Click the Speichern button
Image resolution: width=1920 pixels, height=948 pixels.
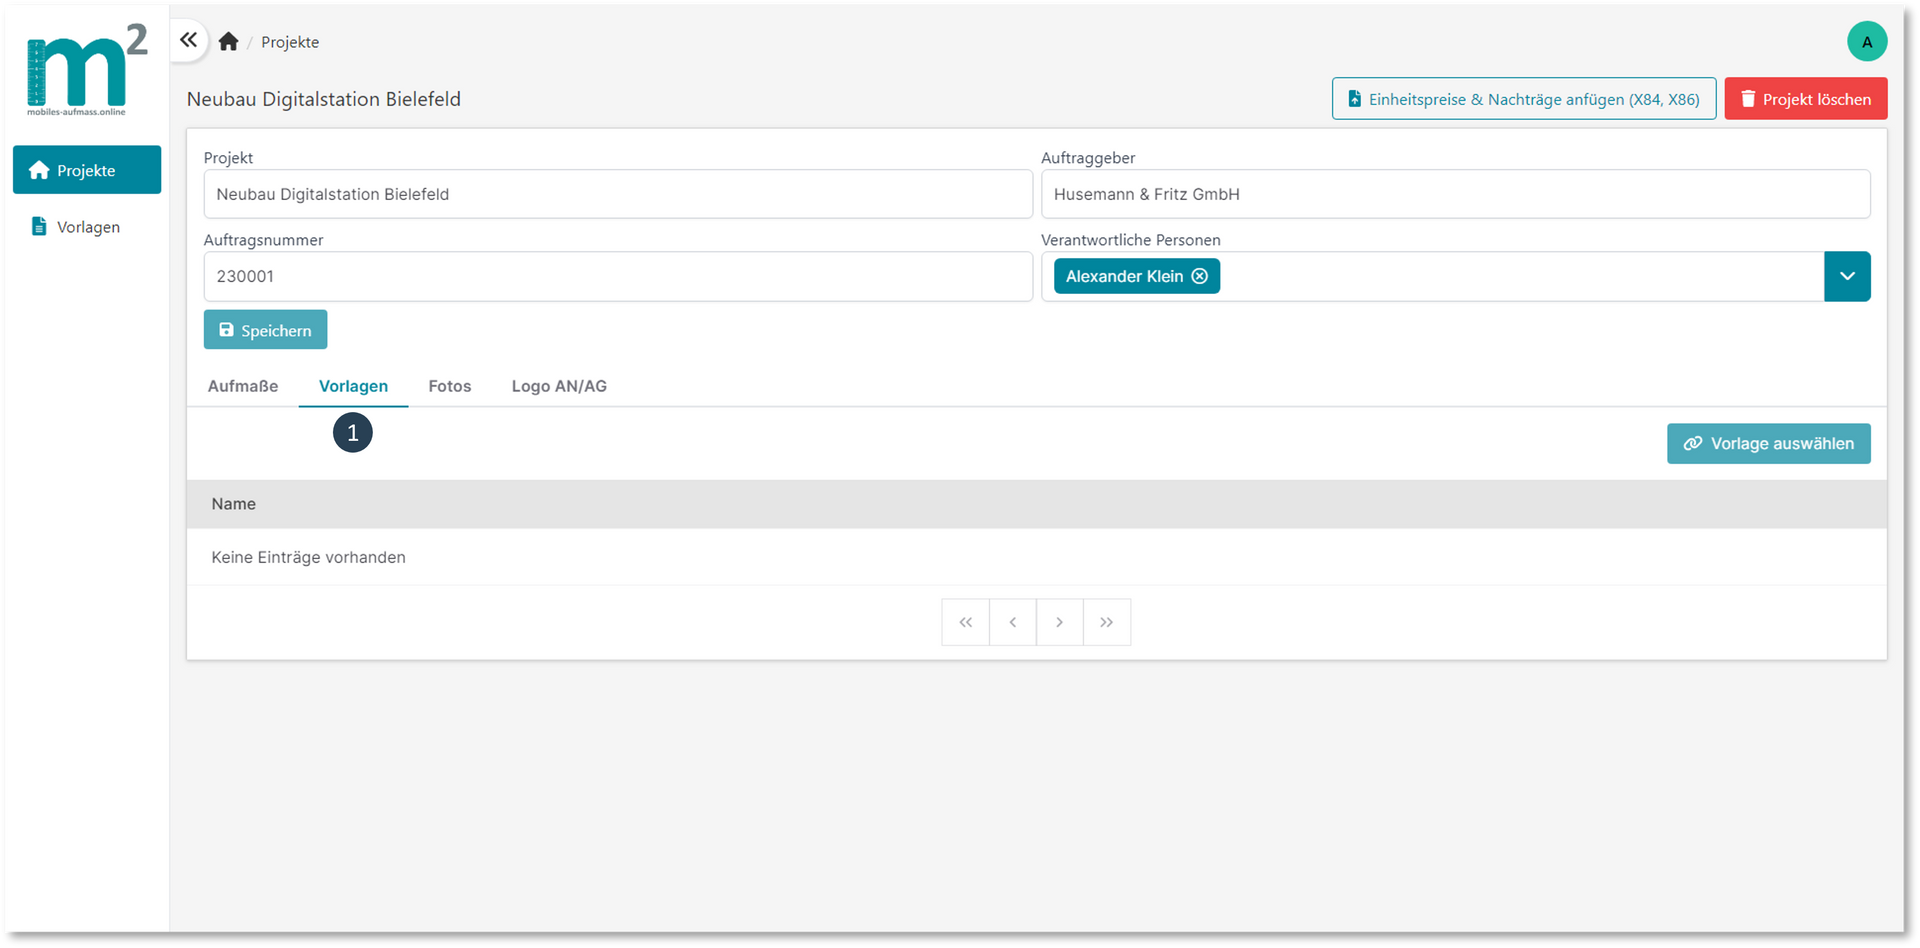coord(265,330)
